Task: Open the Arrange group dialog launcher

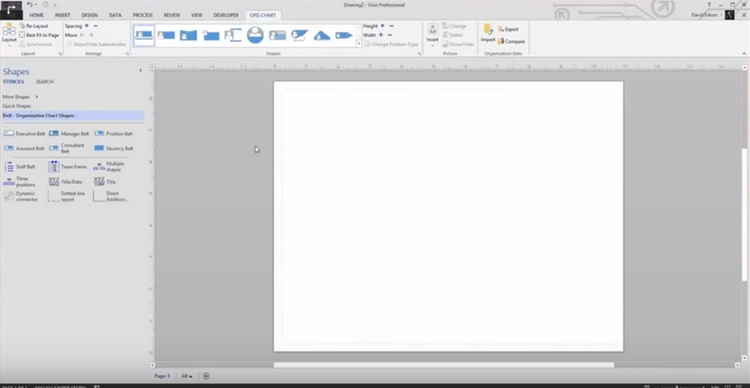Action: click(x=127, y=54)
